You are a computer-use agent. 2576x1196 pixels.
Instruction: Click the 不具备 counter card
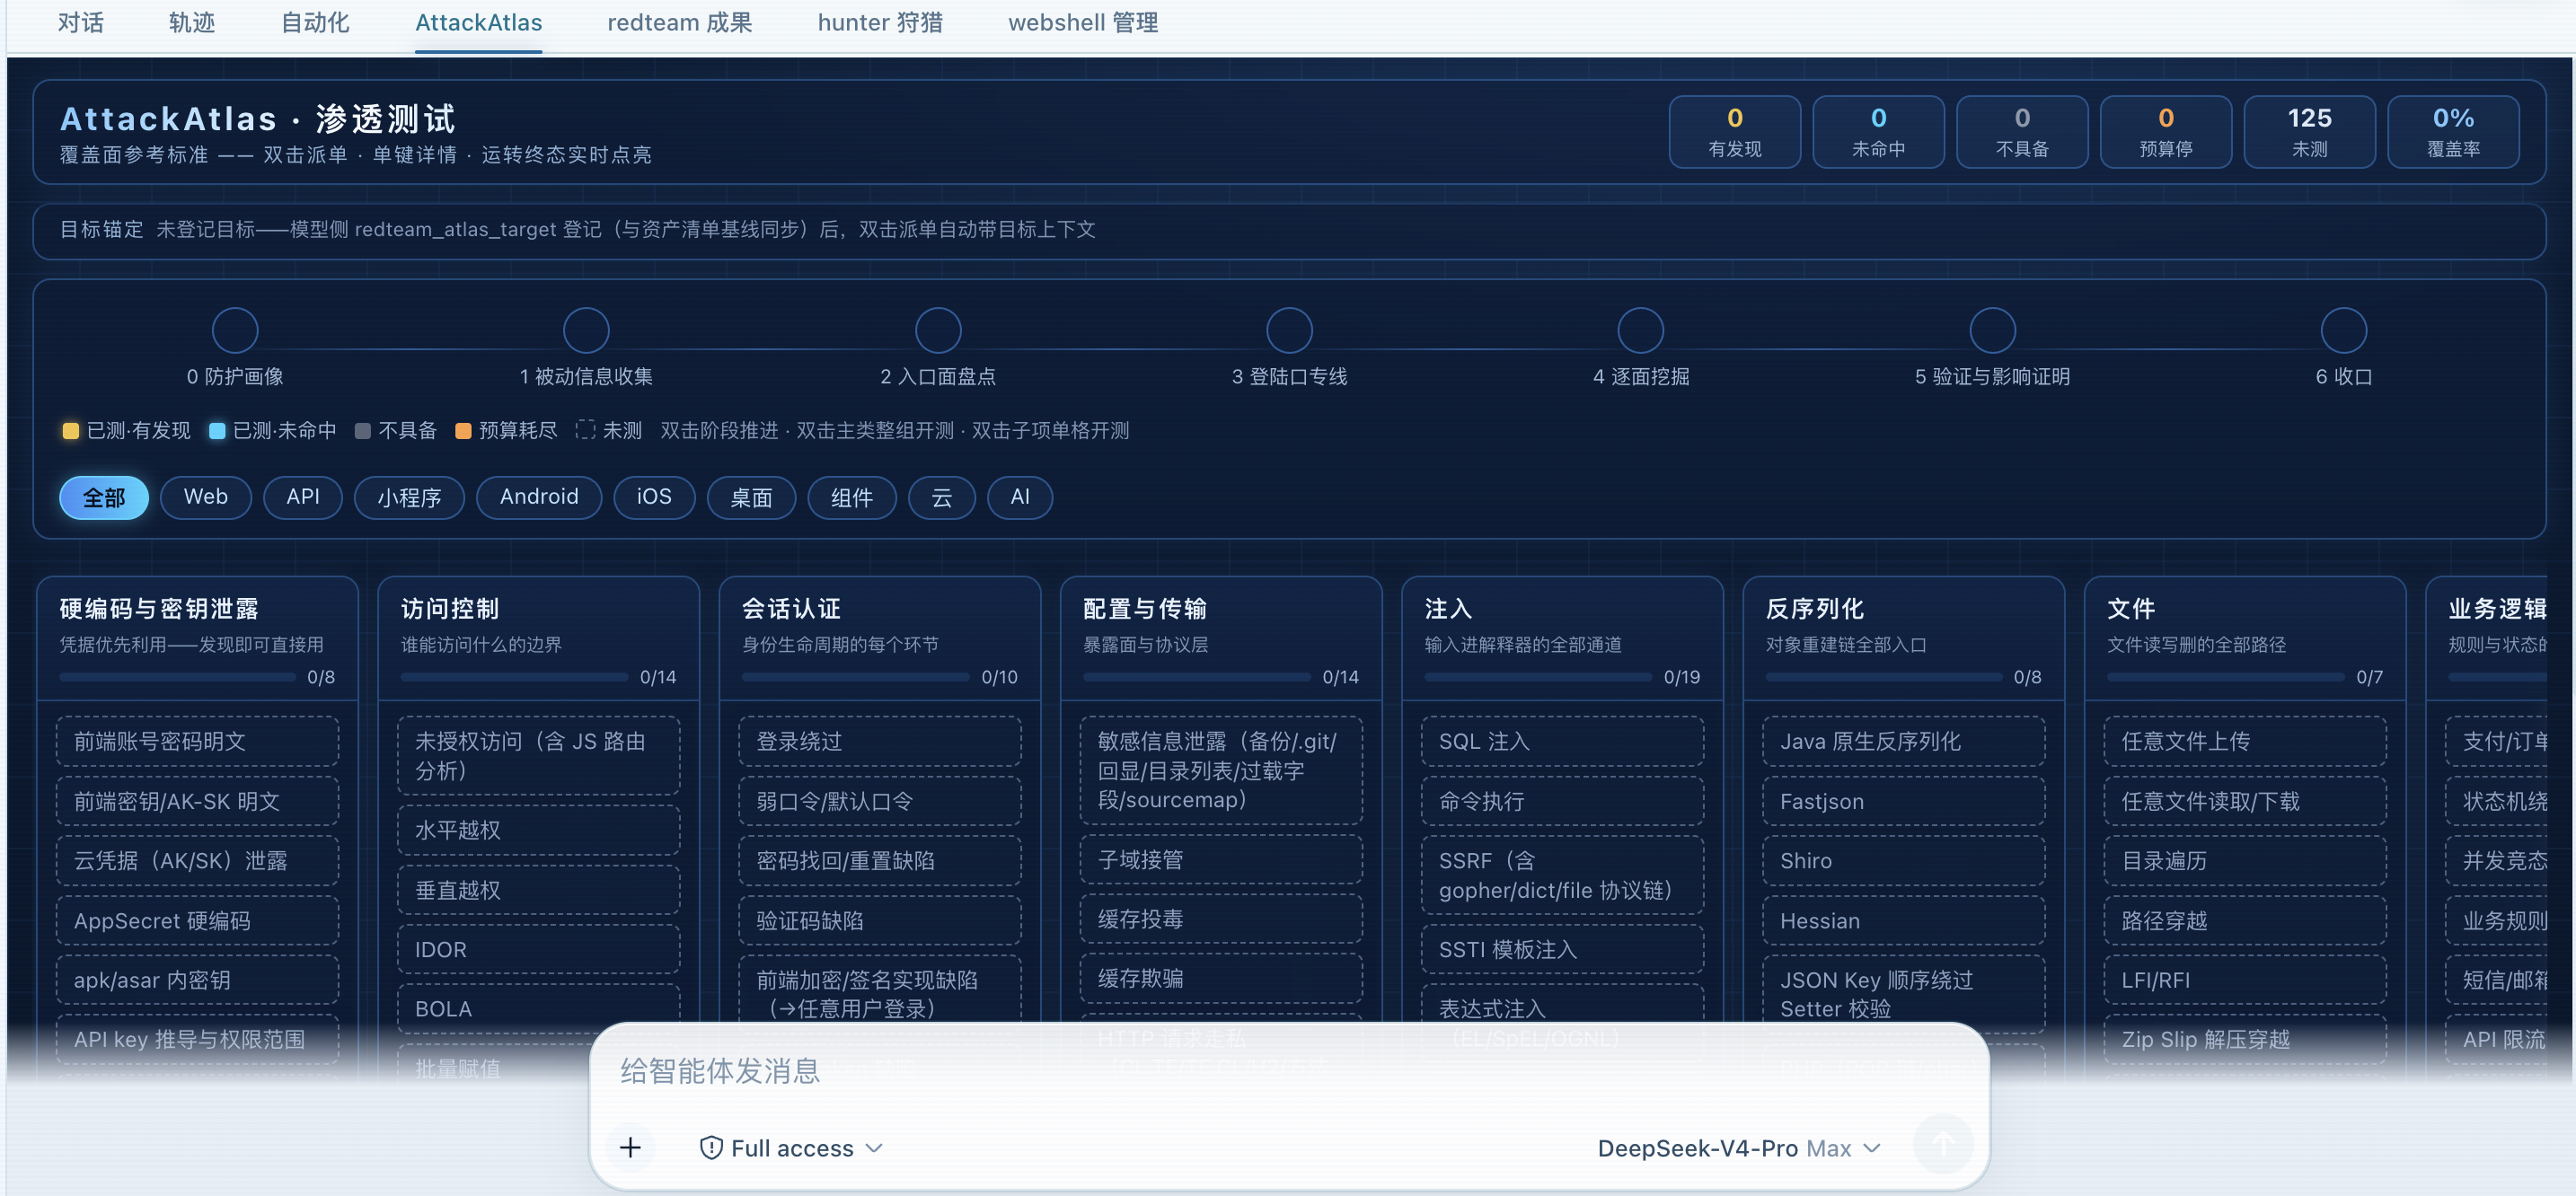2022,132
